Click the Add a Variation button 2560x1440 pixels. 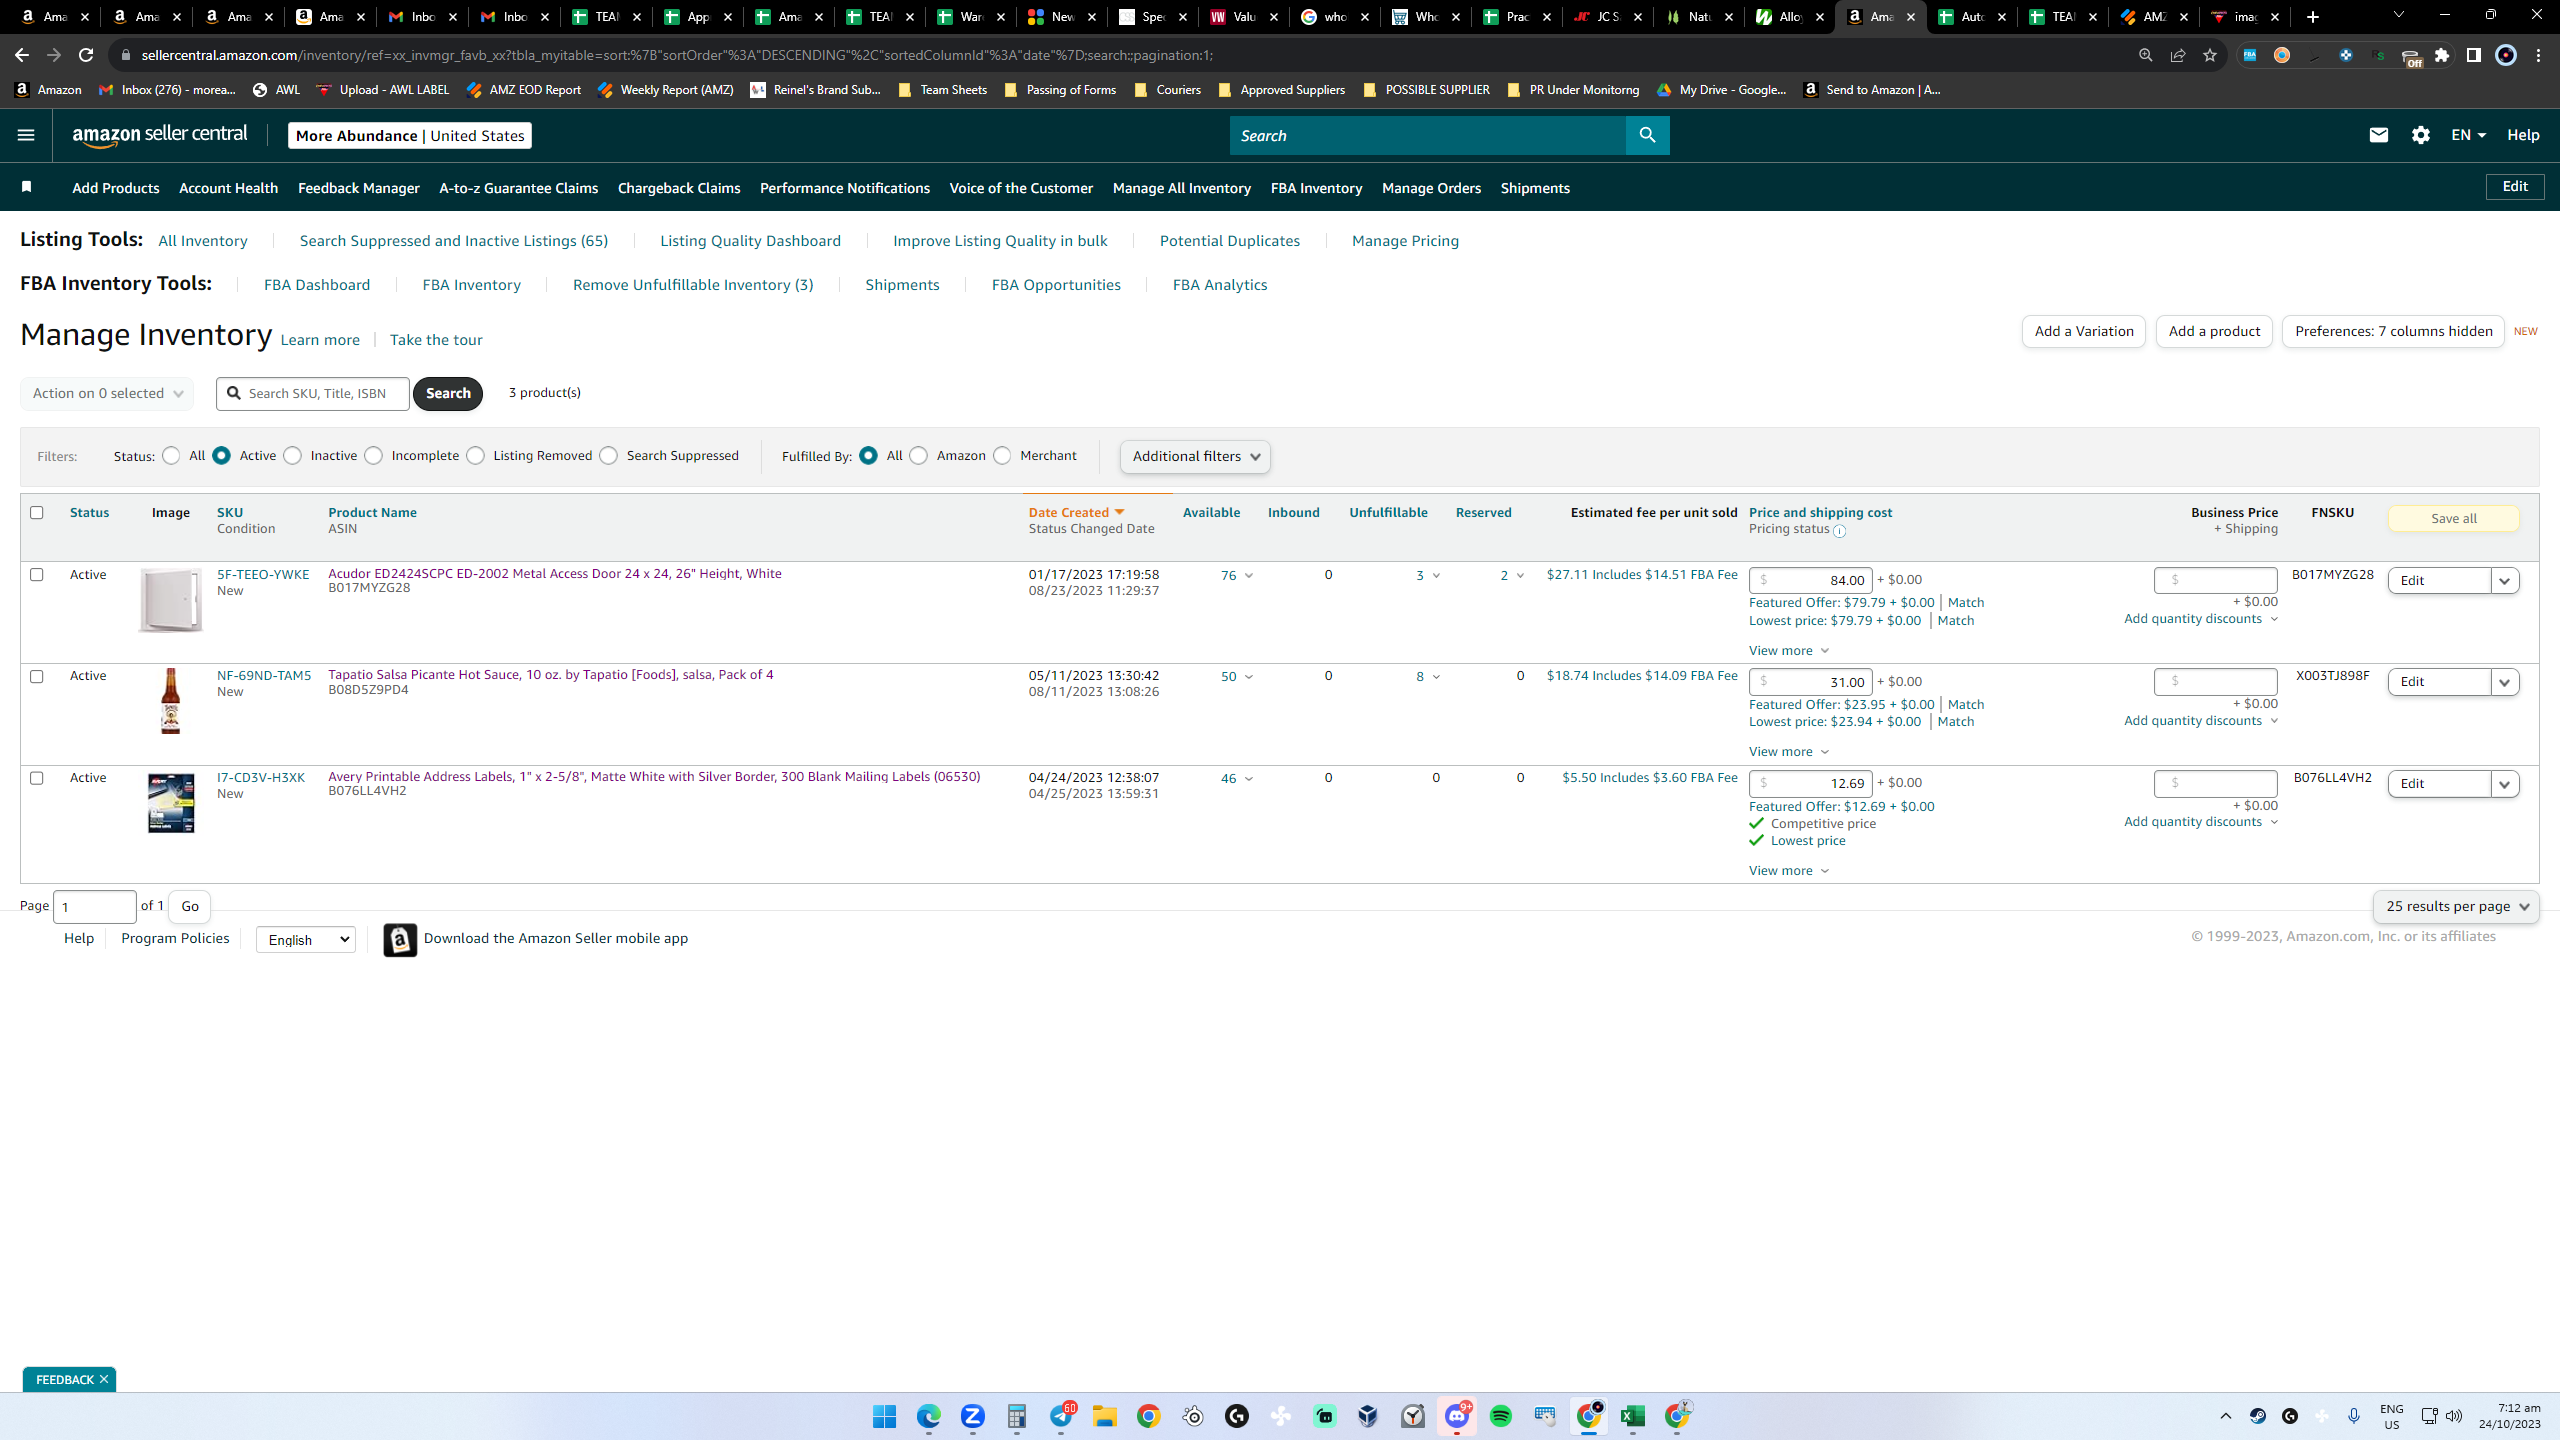[2084, 331]
